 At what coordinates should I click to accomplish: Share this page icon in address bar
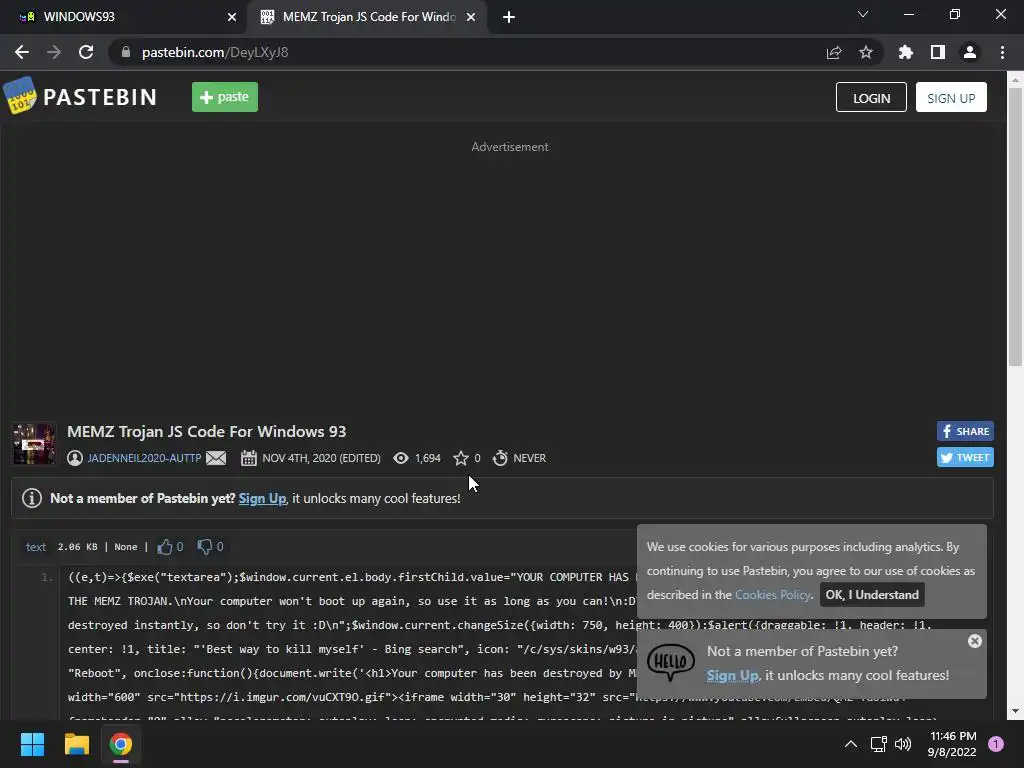834,52
